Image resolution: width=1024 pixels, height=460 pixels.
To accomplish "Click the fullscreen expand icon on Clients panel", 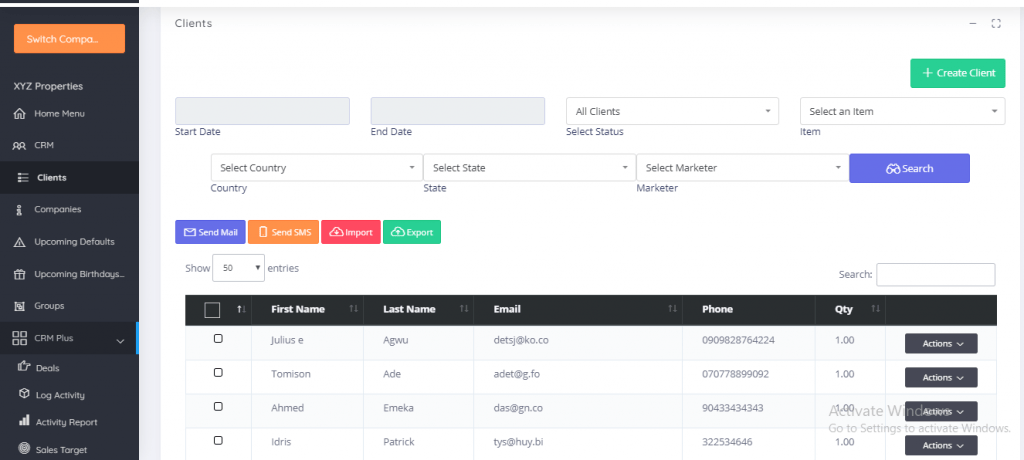I will point(995,23).
